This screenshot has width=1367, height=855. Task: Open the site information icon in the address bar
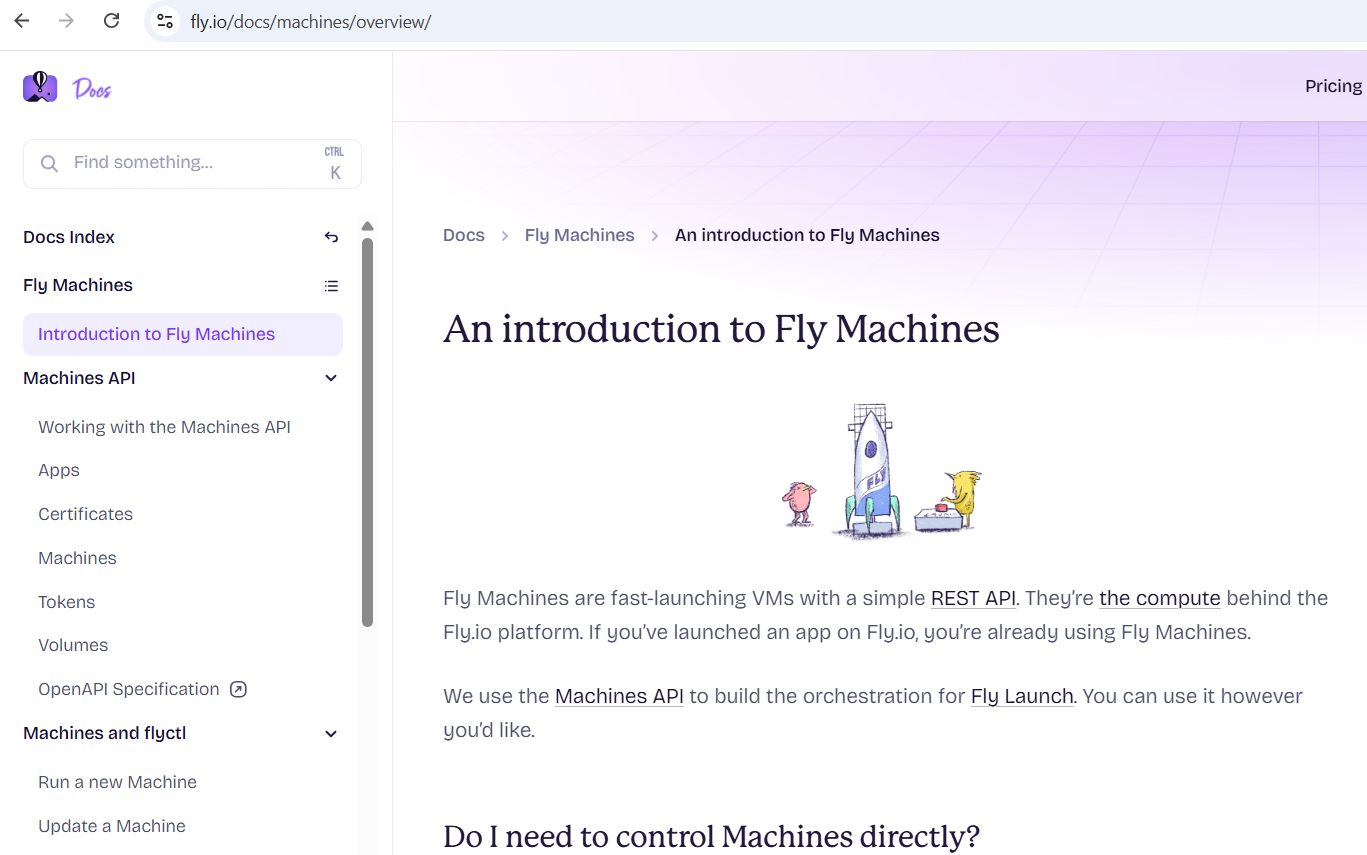coord(165,21)
